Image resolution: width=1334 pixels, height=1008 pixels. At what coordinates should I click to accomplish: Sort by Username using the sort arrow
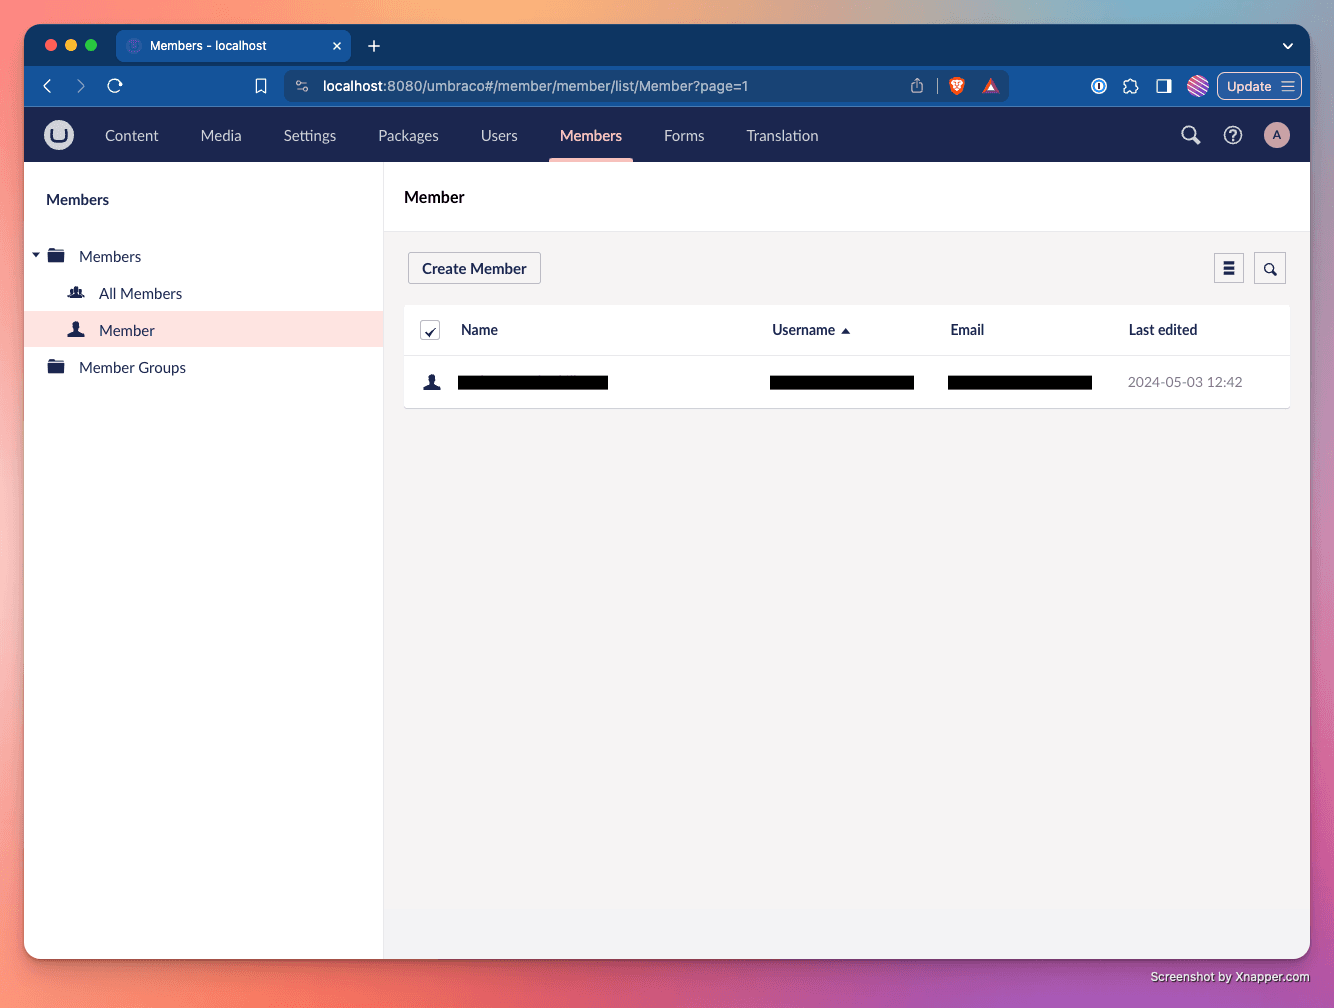(x=845, y=329)
